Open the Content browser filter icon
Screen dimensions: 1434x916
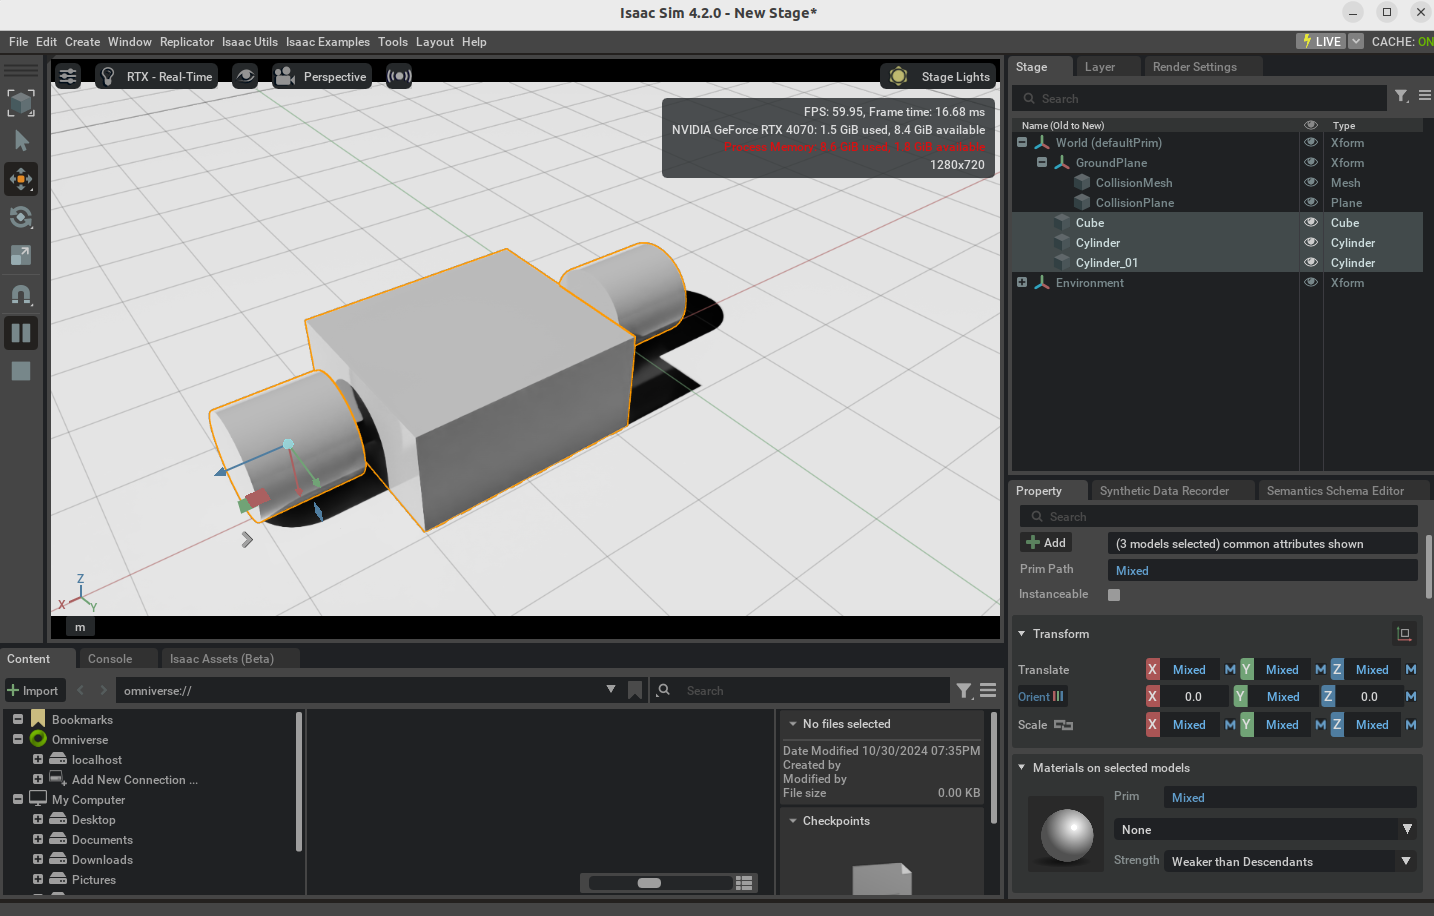[964, 691]
